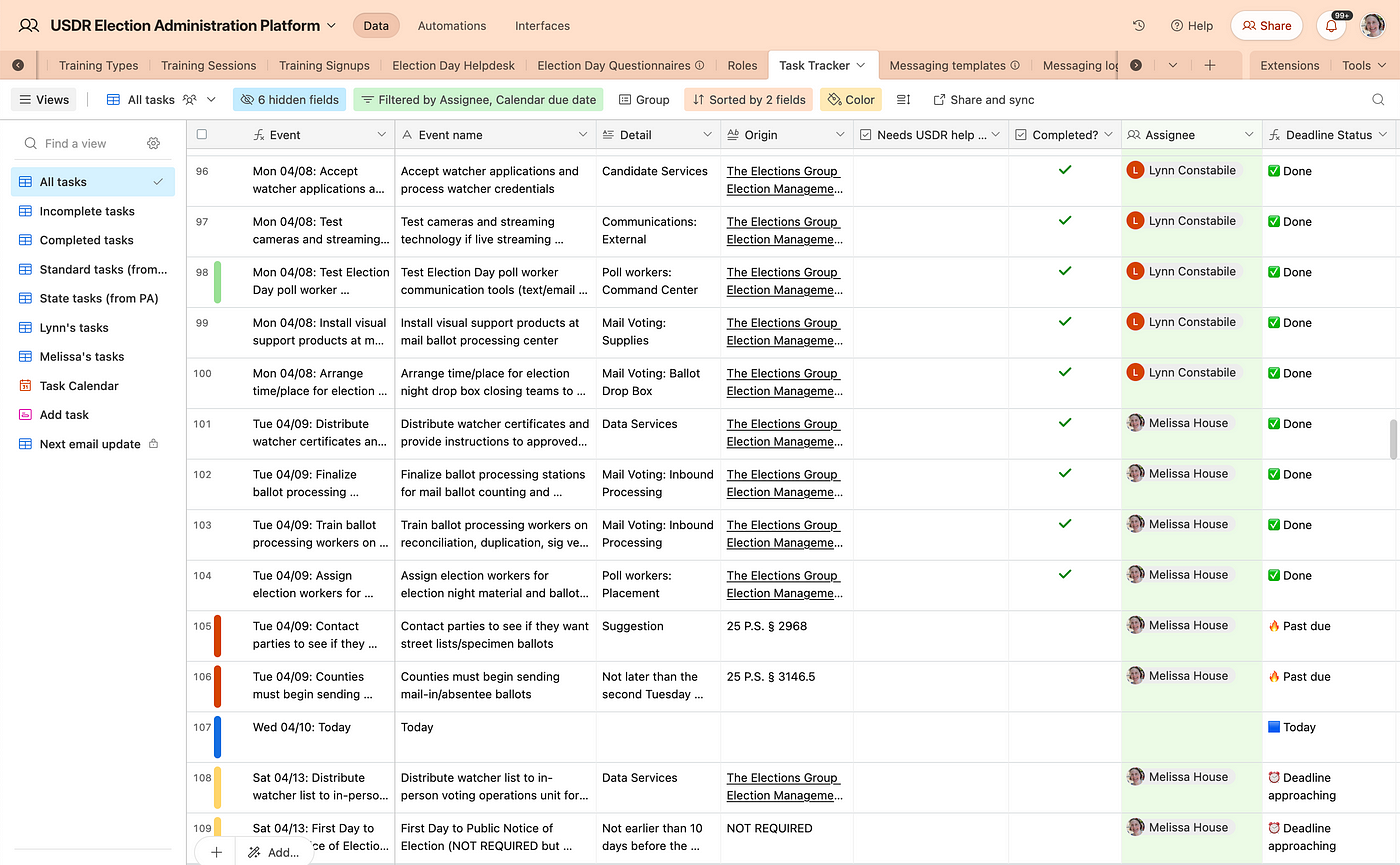The width and height of the screenshot is (1400, 865).
Task: Click the add record plus icon
Action: 216,852
